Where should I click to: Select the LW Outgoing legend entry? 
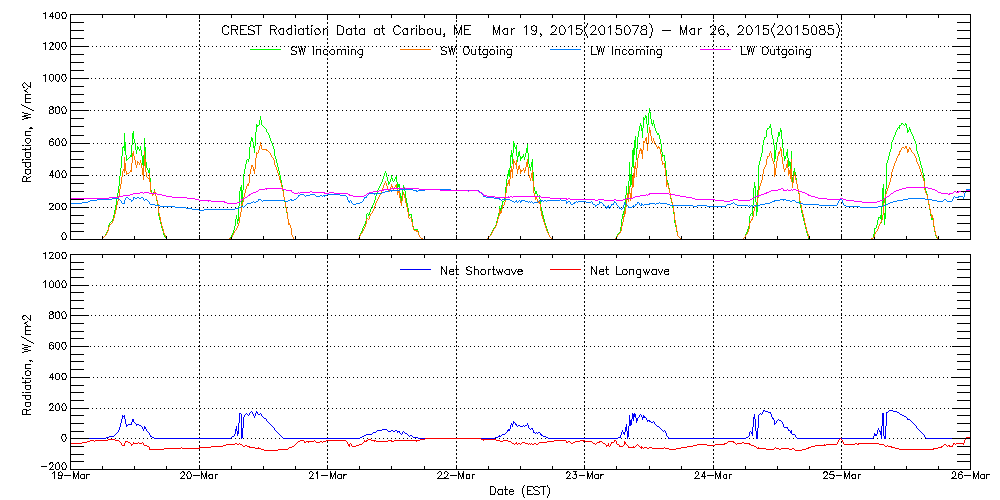(x=775, y=52)
